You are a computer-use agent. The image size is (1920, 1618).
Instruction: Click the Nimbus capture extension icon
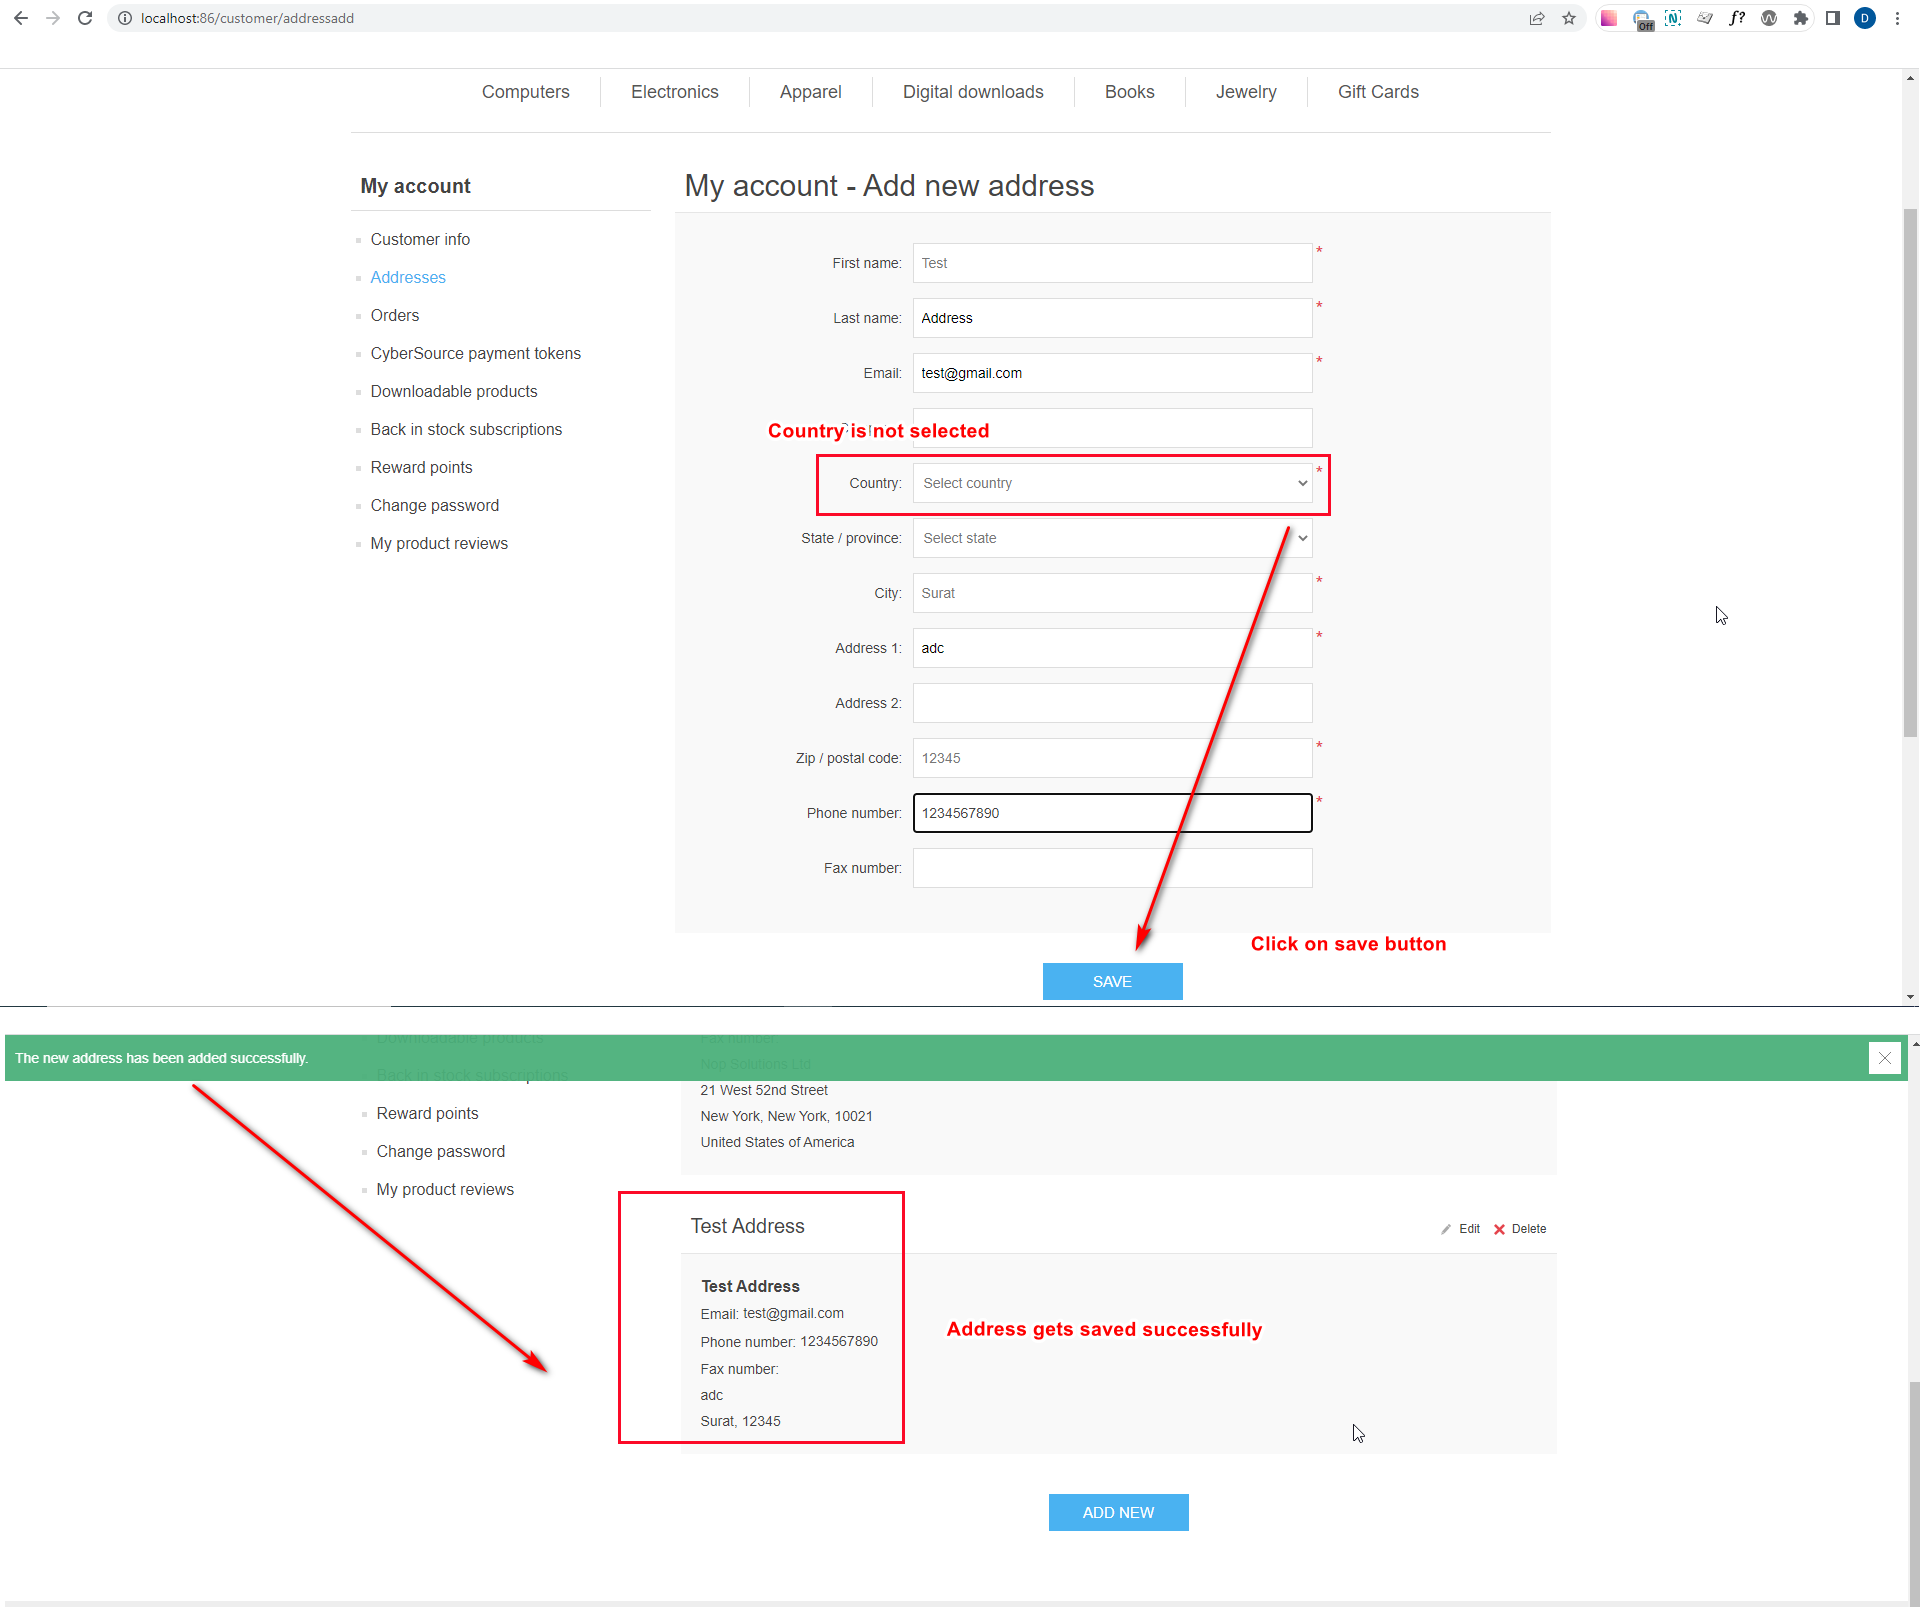[1673, 18]
